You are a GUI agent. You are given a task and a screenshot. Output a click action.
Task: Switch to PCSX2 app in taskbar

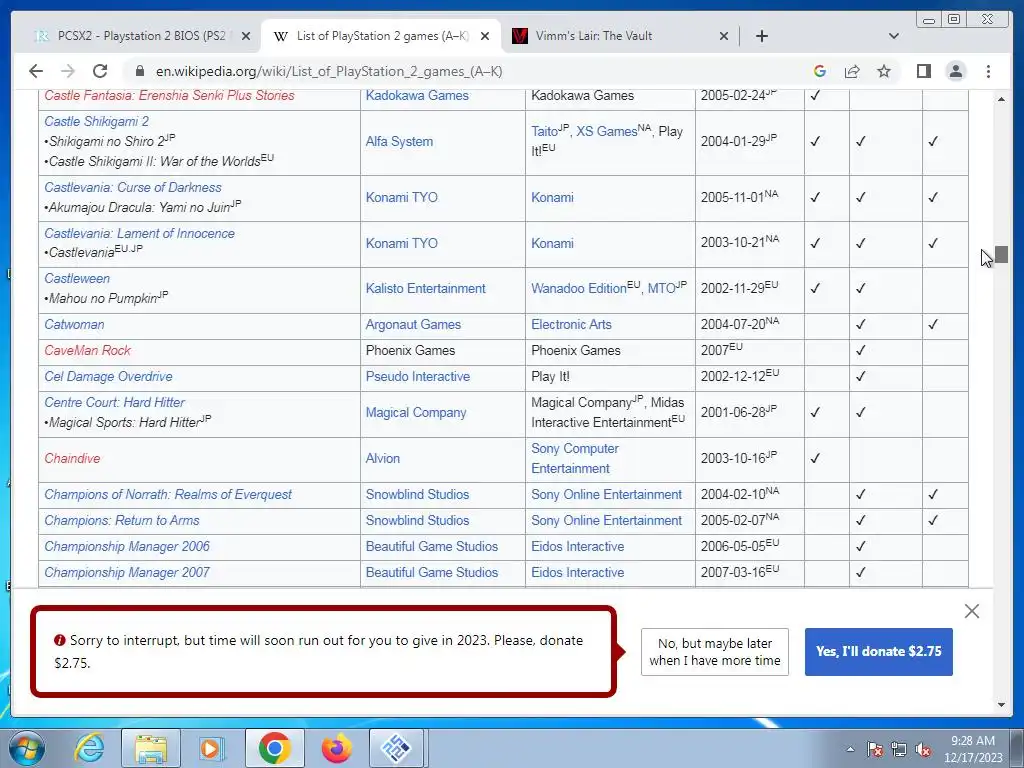pos(396,748)
